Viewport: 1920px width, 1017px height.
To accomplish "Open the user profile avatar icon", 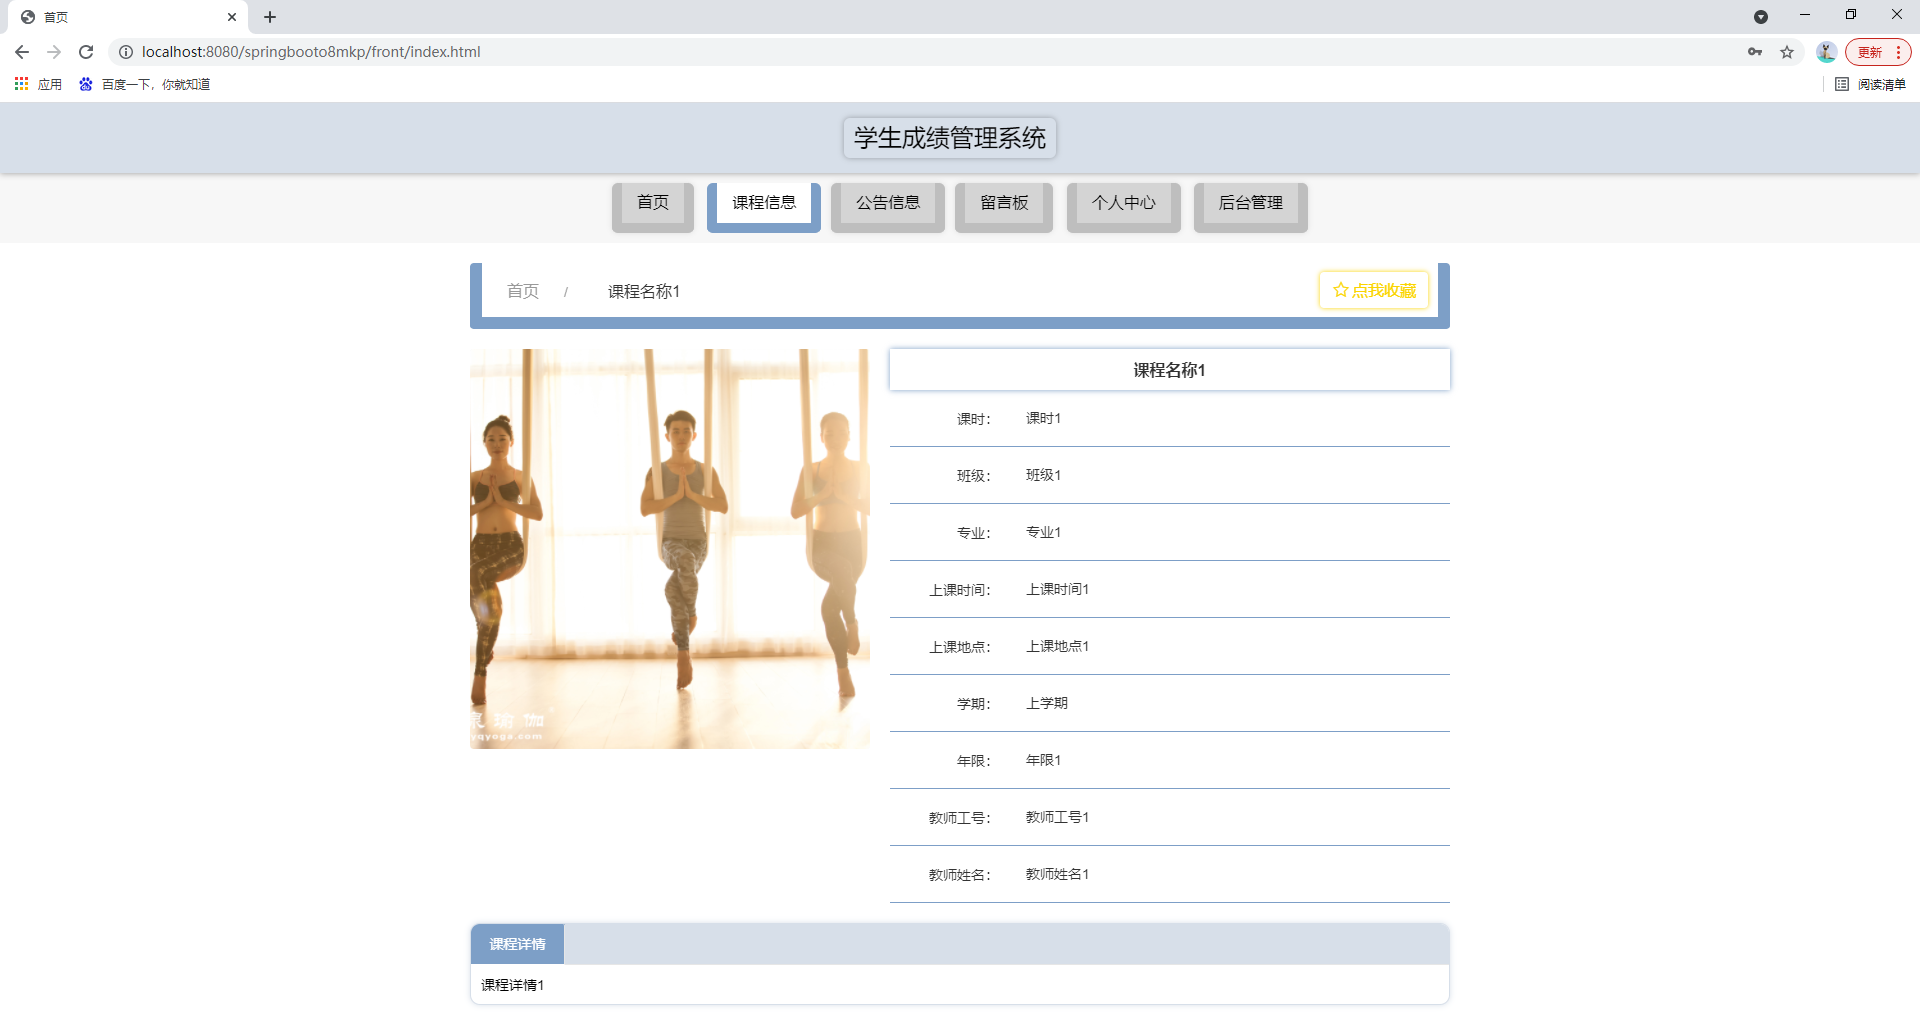I will (x=1826, y=52).
